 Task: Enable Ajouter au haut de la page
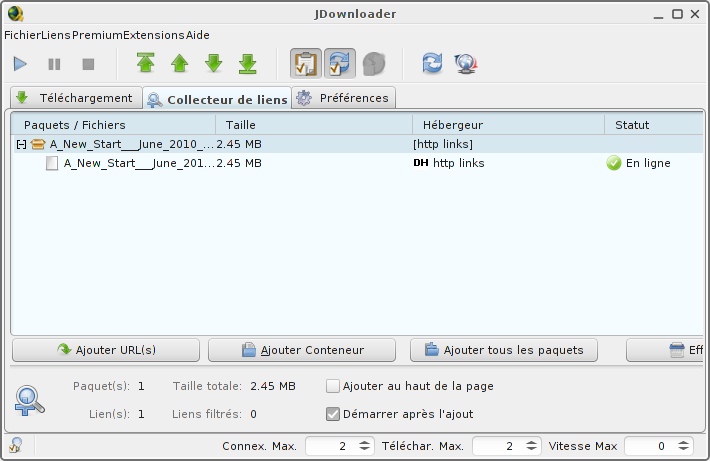[x=334, y=386]
